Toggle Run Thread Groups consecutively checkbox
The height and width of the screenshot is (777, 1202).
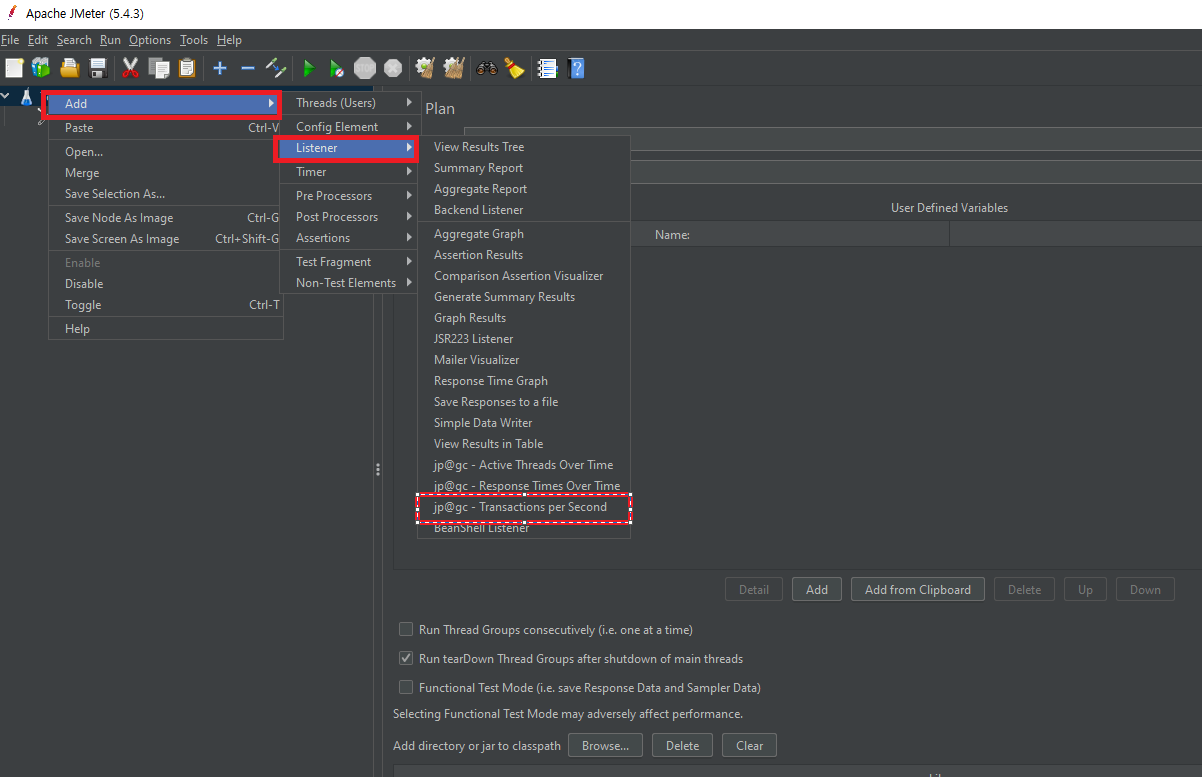[x=406, y=629]
